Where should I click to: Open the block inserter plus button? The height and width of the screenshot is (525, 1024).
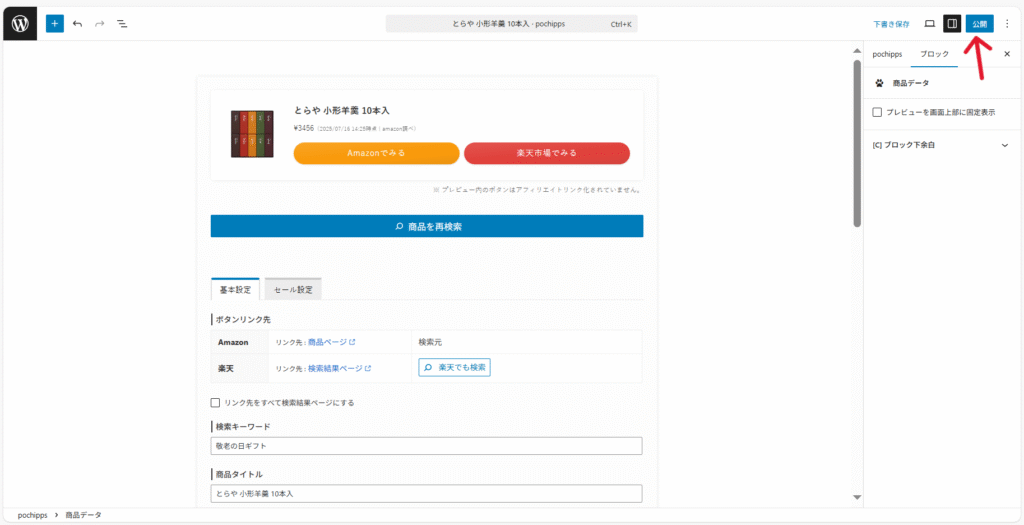point(55,24)
